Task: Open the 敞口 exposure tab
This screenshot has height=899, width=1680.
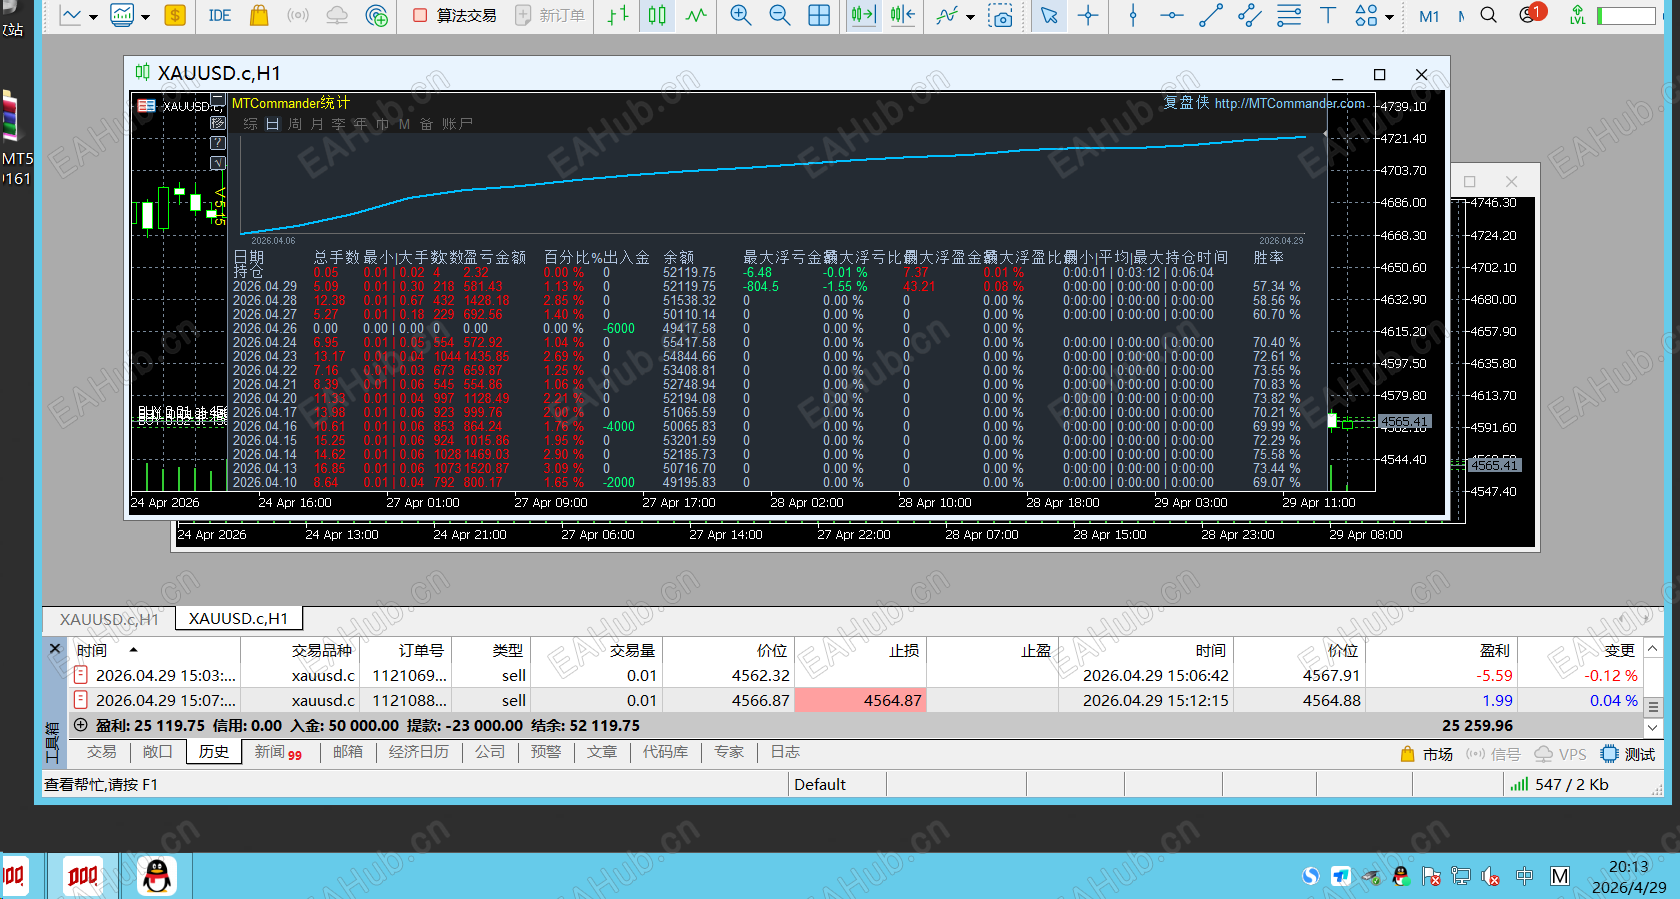Action: [158, 752]
